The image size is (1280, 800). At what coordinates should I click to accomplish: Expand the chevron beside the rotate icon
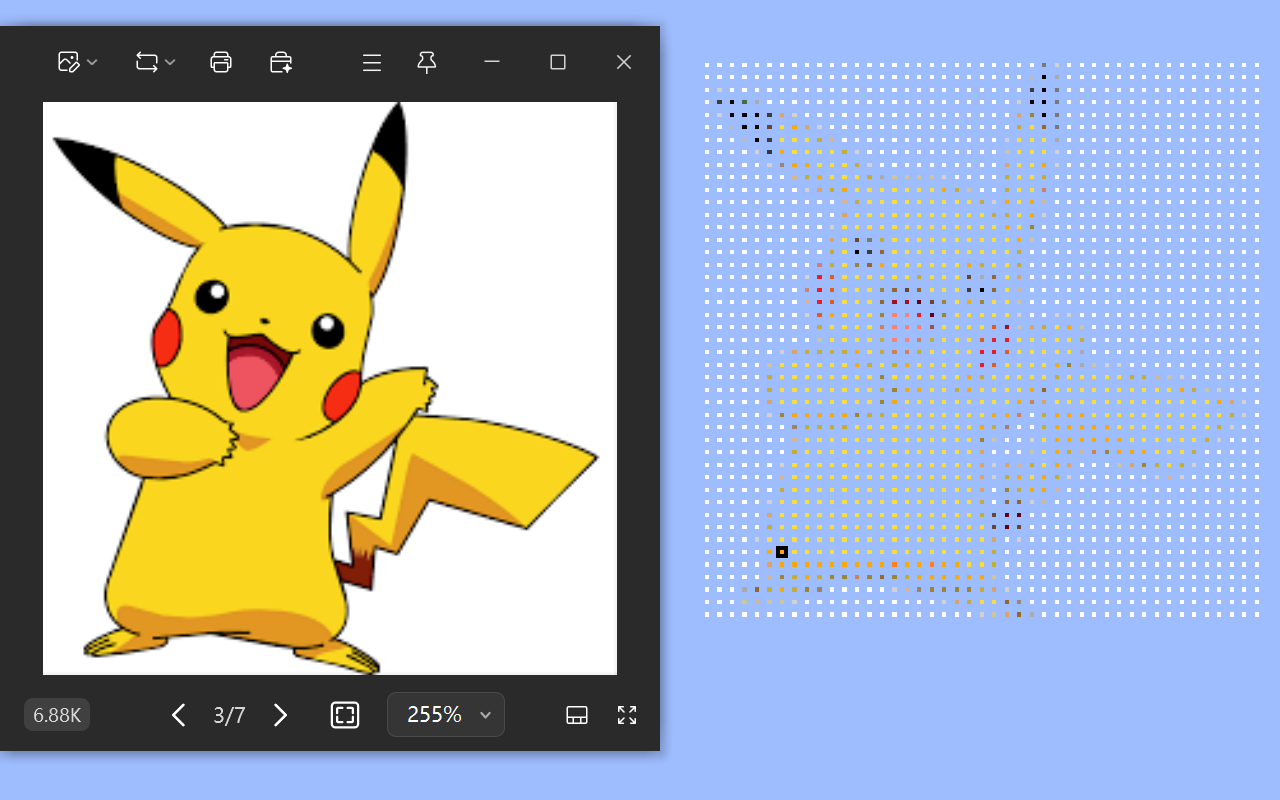coord(170,62)
